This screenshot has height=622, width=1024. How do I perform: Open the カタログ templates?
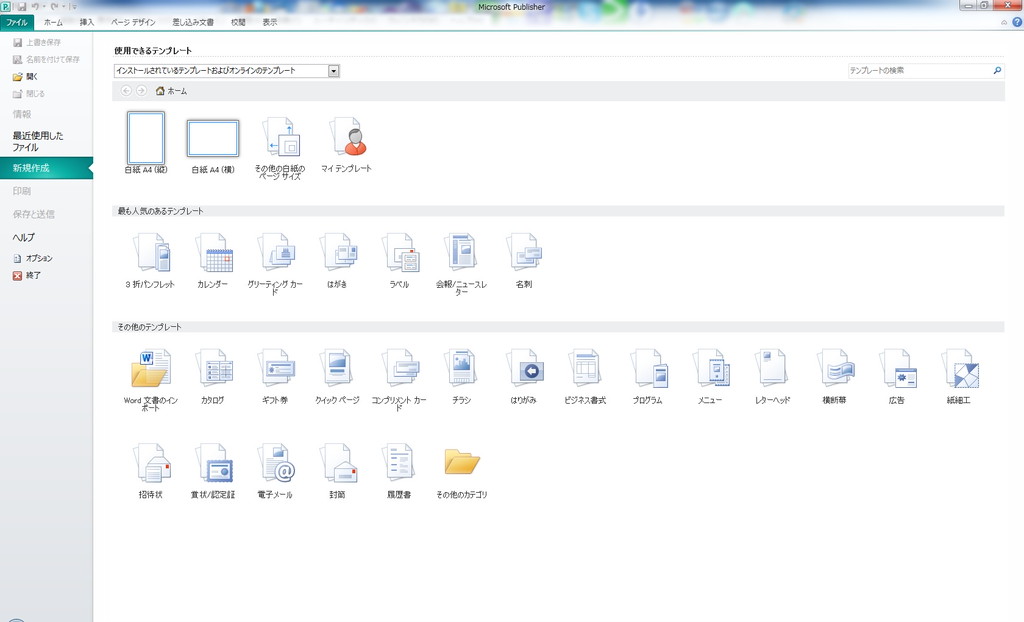[213, 376]
